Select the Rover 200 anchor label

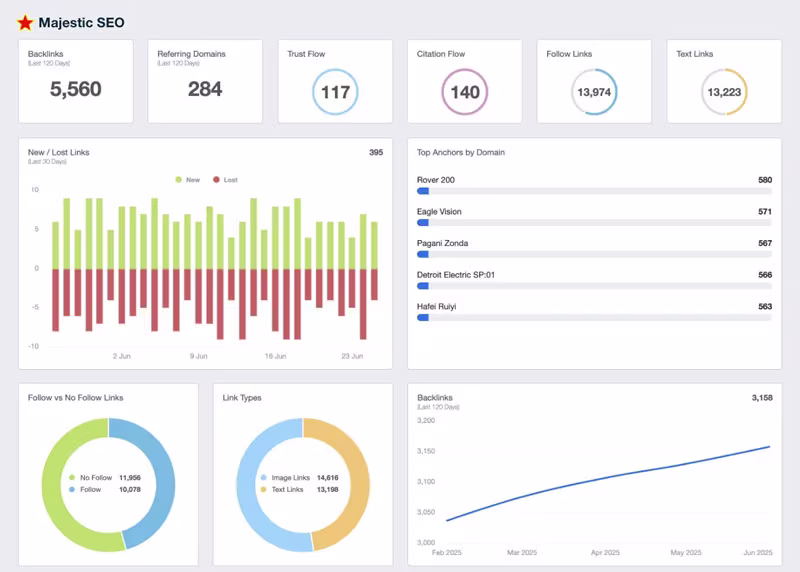[436, 180]
